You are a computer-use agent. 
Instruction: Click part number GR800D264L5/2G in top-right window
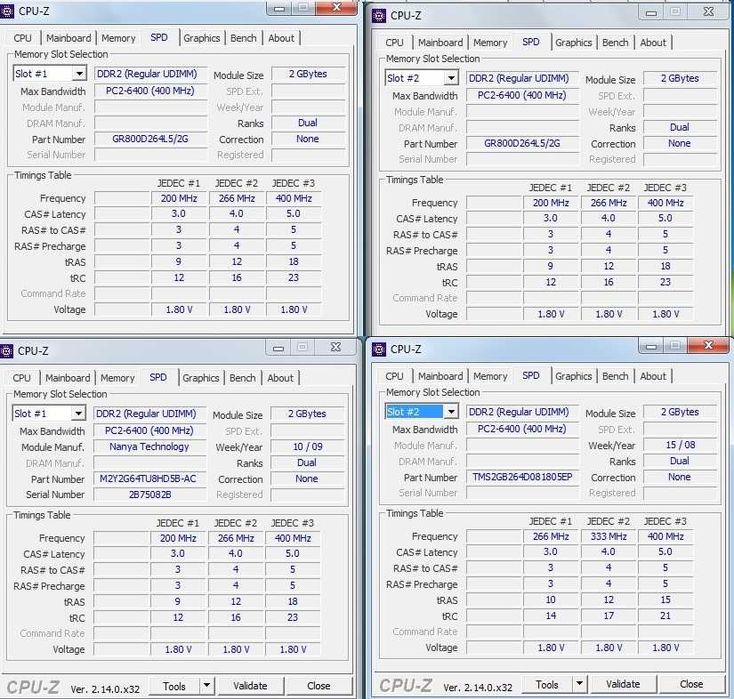coord(522,144)
